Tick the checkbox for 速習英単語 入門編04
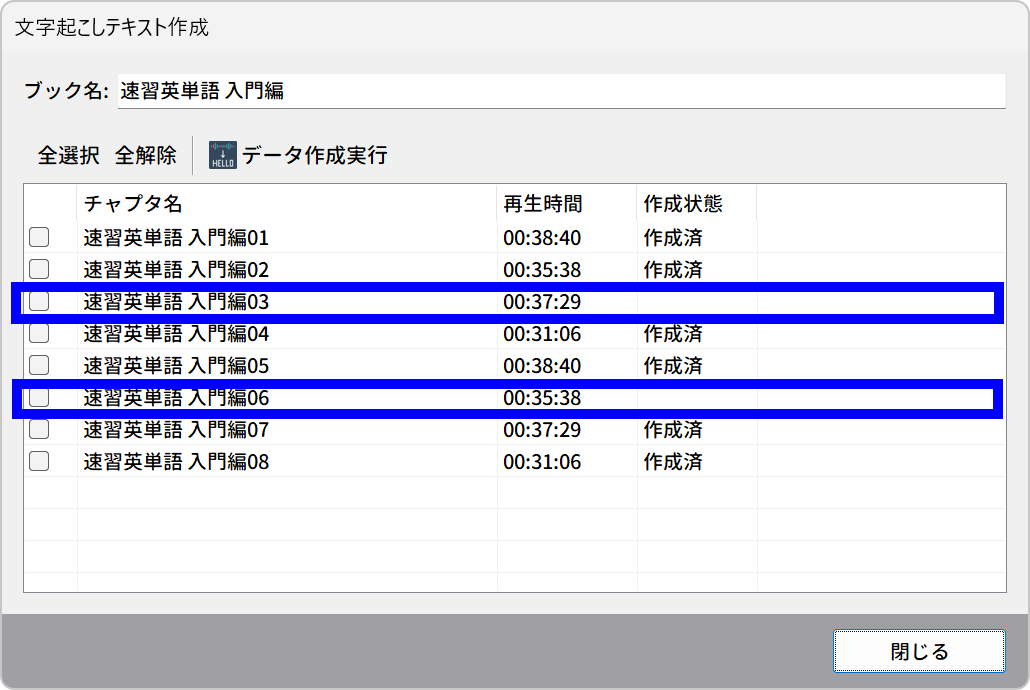 39,333
